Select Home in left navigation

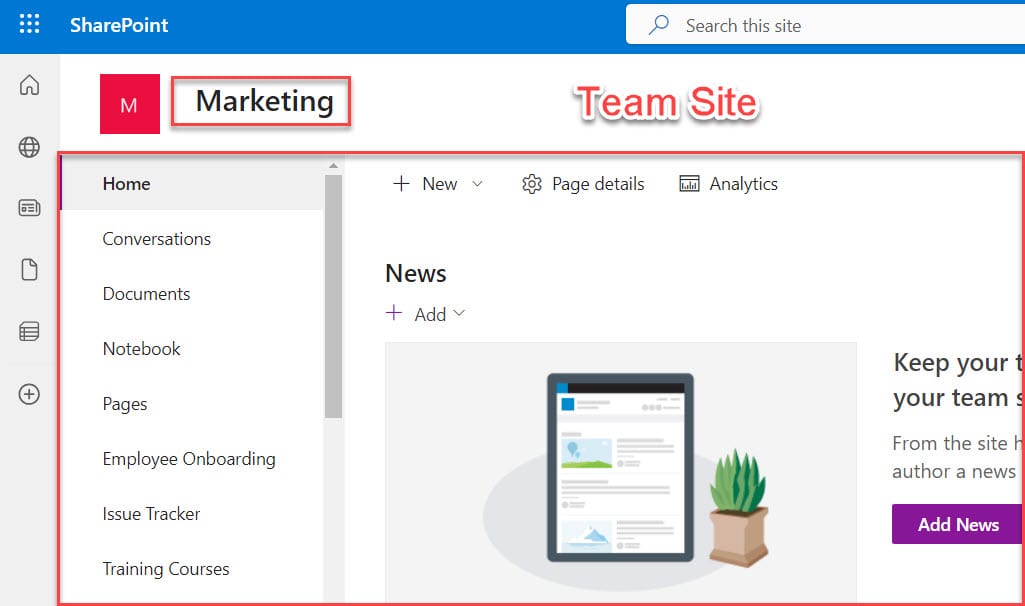[192, 184]
